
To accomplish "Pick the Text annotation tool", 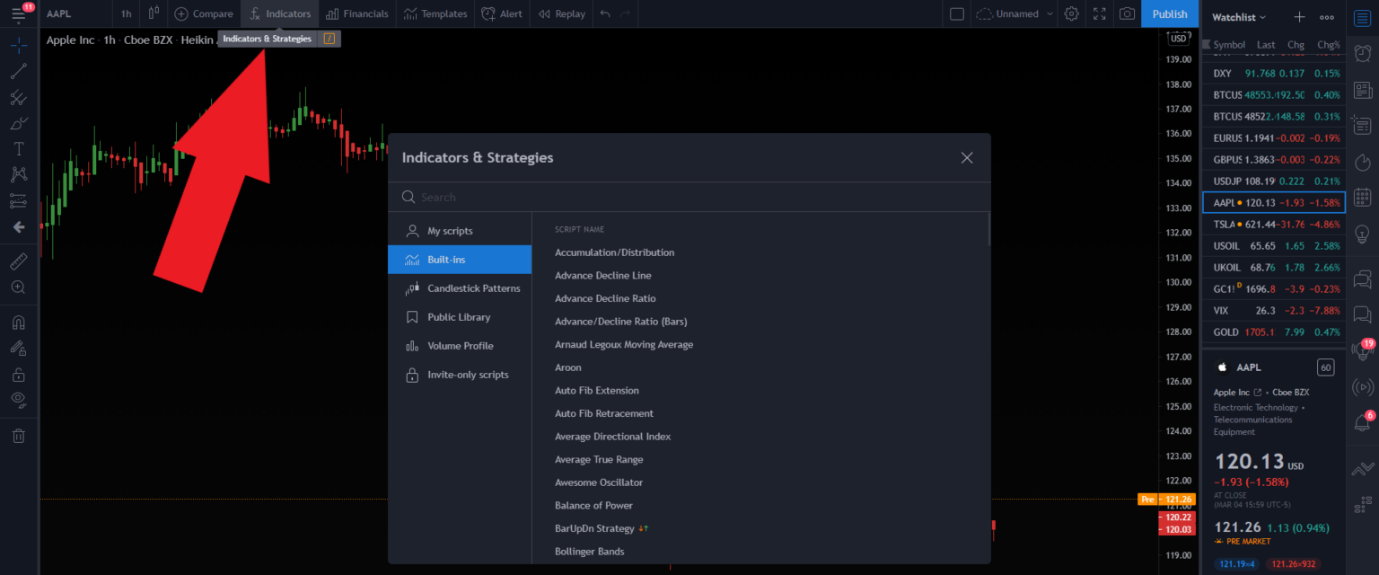I will pos(18,149).
